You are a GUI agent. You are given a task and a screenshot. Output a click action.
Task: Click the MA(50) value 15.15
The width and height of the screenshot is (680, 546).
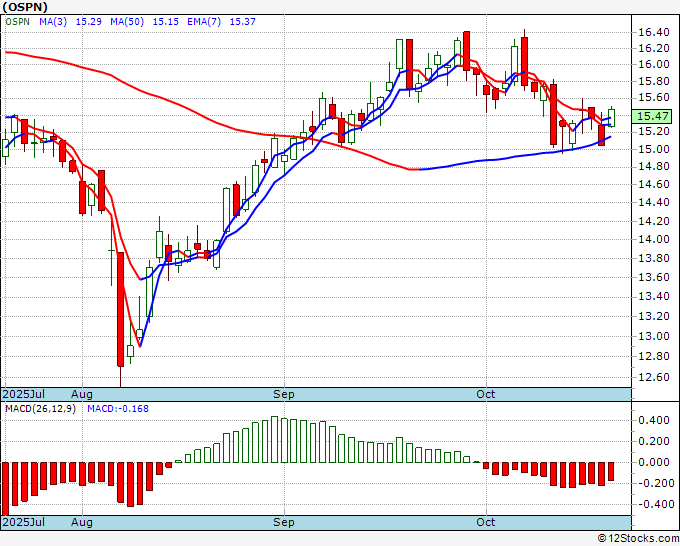pyautogui.click(x=166, y=21)
